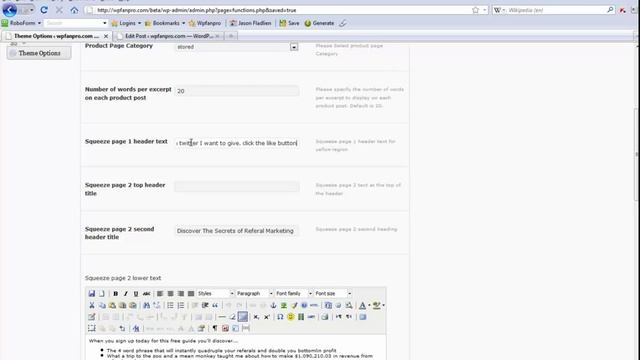The image size is (640, 360).
Task: Click the Jason Fladlien identity button
Action: pos(251,23)
